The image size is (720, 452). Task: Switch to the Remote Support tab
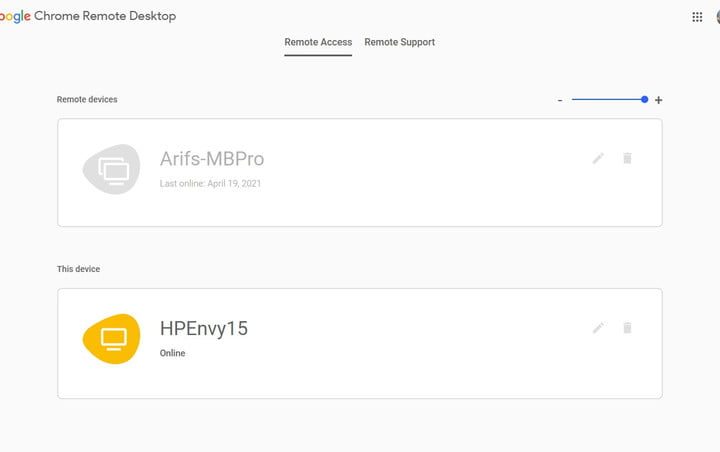[x=399, y=42]
